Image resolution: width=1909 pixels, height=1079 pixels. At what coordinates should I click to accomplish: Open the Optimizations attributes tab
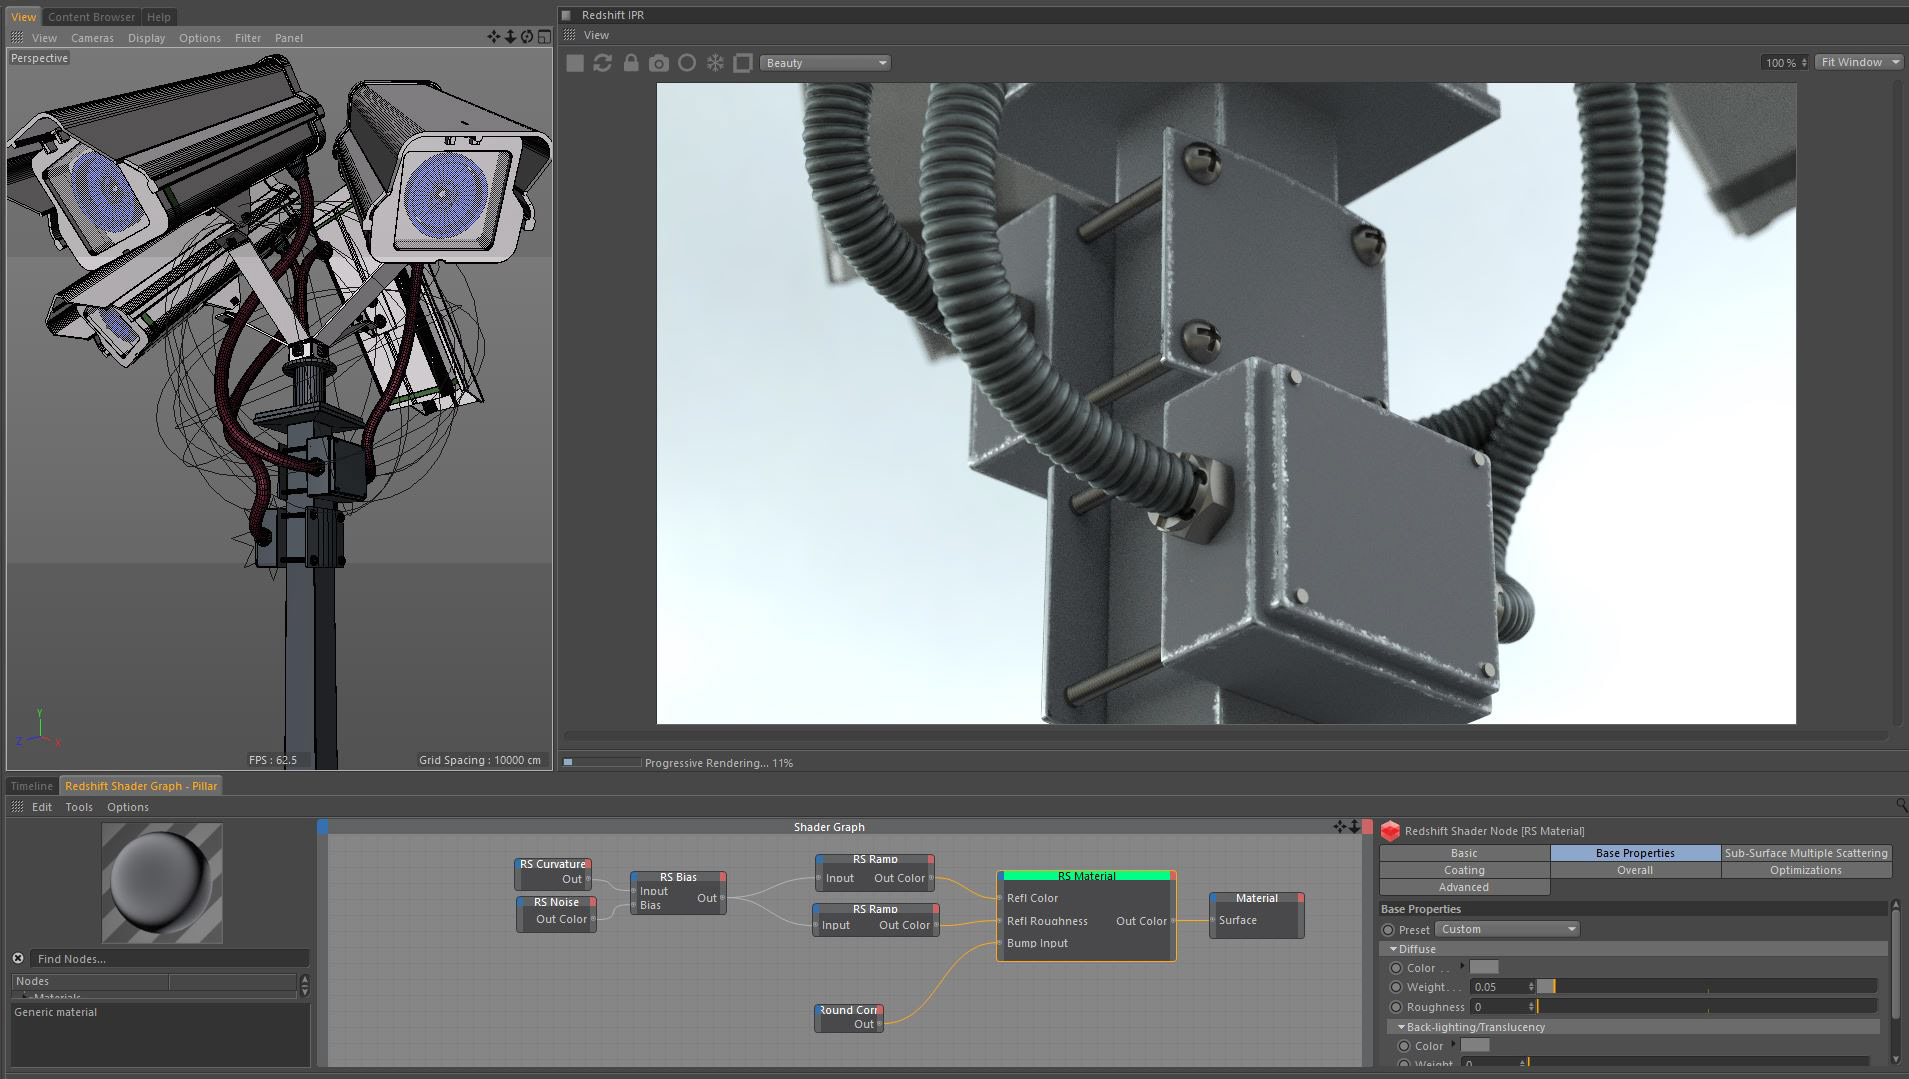tap(1806, 870)
